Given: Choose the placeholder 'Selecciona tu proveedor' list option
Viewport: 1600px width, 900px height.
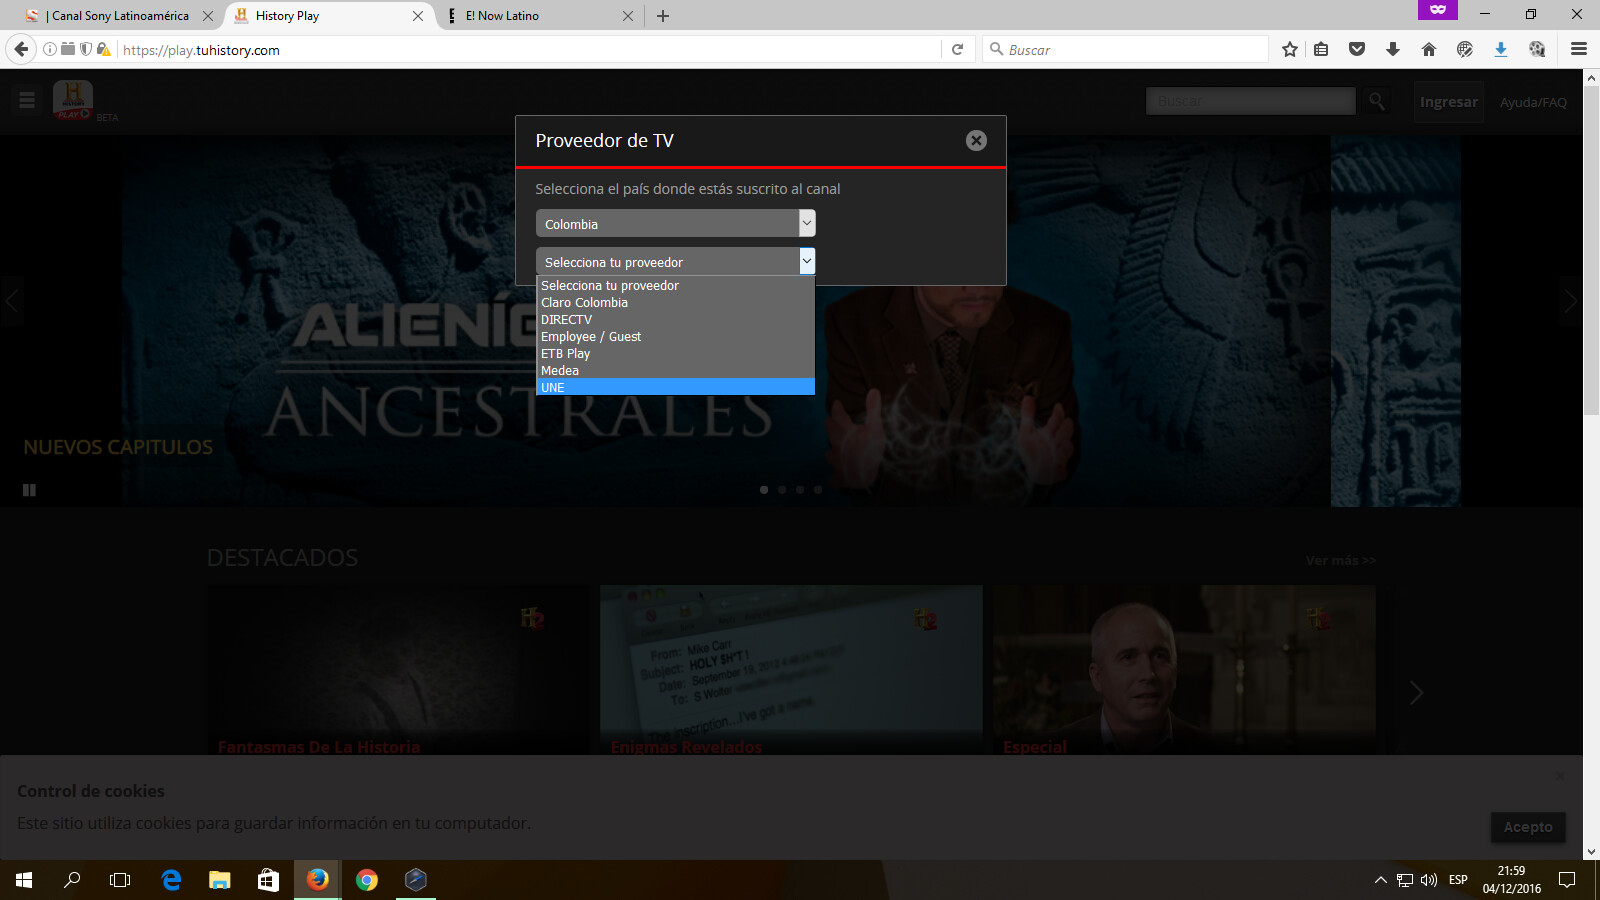Looking at the screenshot, I should [676, 286].
